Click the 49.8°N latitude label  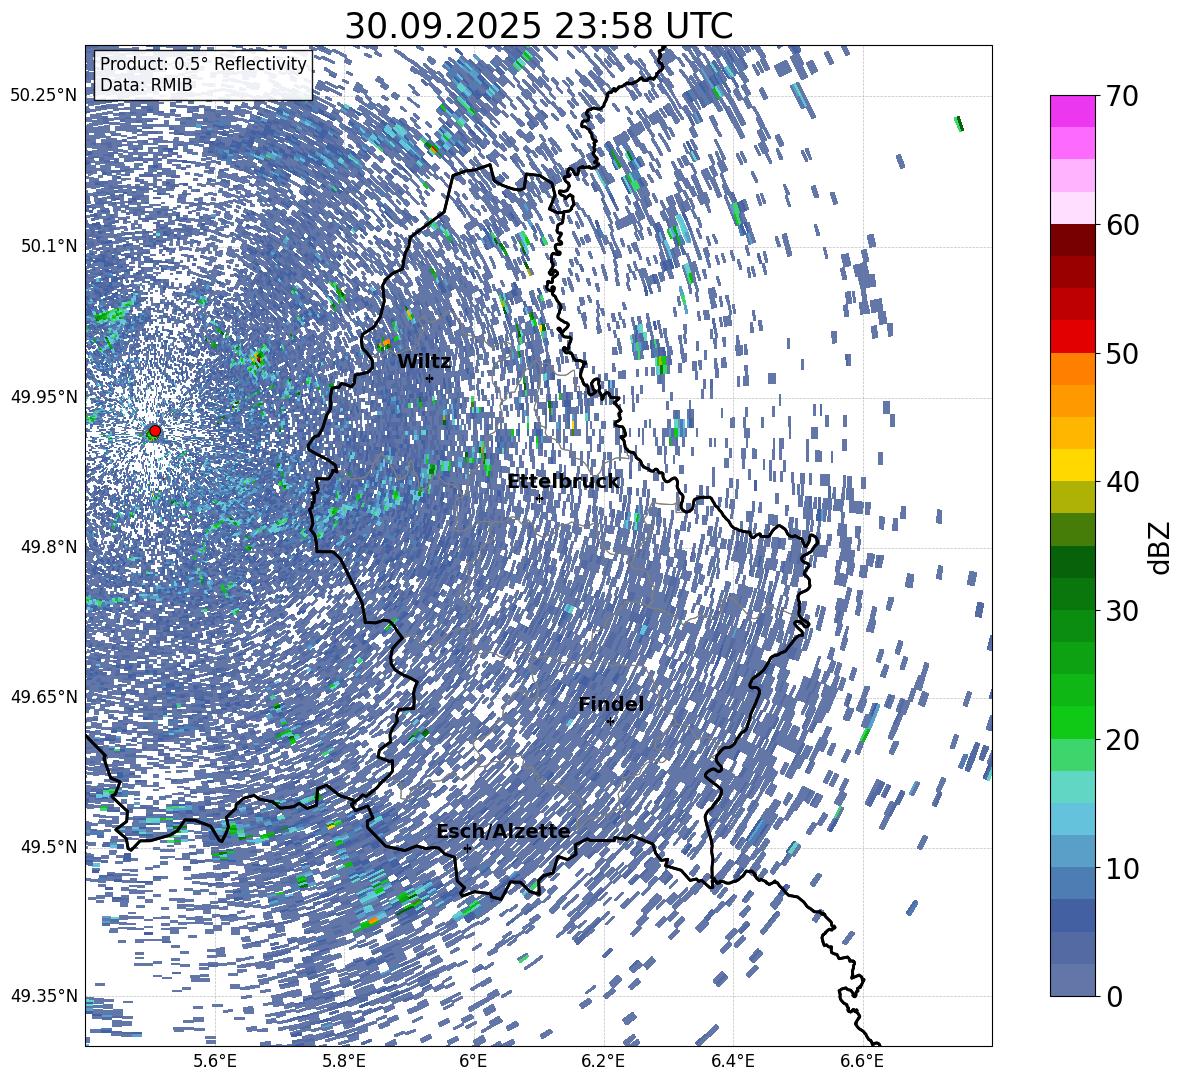click(48, 547)
